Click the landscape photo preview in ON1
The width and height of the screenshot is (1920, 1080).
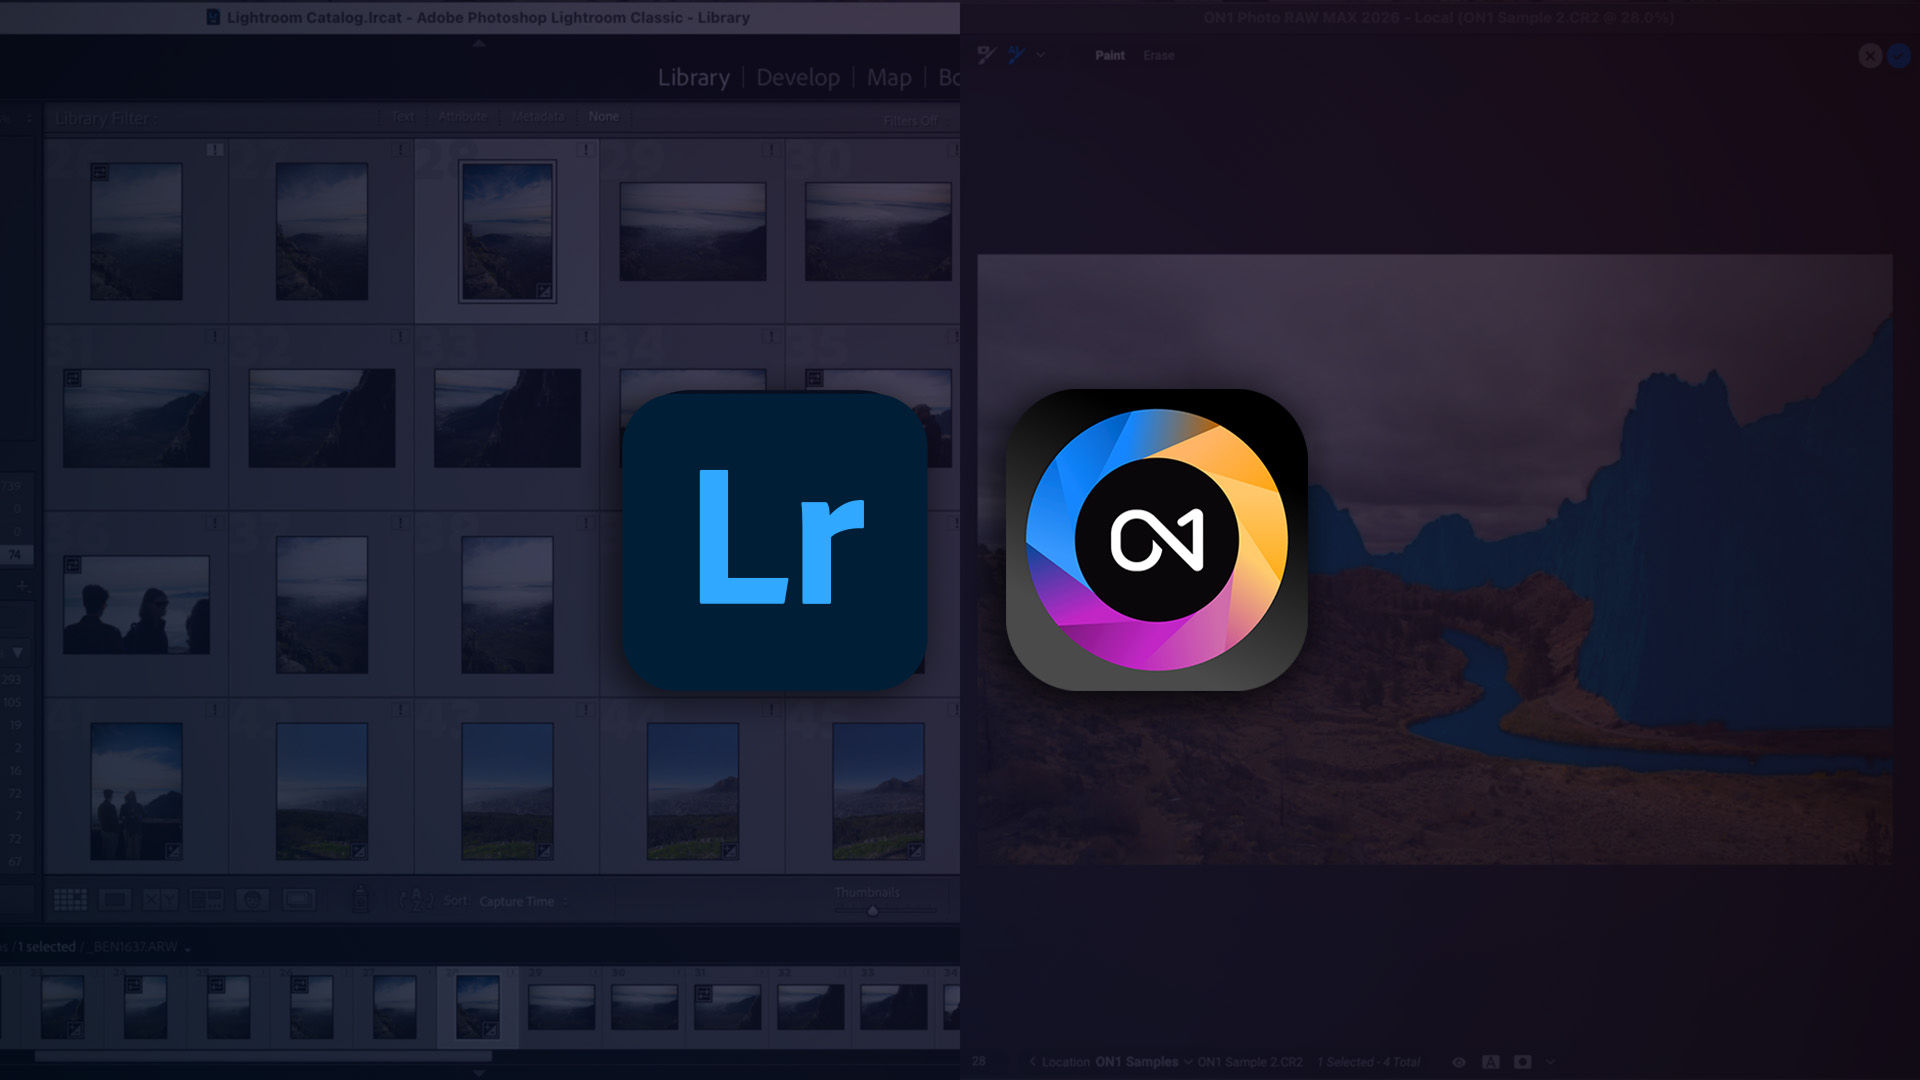click(1435, 559)
